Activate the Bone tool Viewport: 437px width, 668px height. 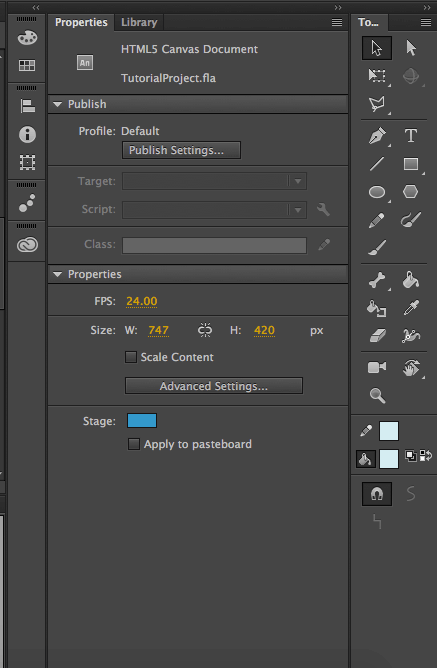pos(377,281)
